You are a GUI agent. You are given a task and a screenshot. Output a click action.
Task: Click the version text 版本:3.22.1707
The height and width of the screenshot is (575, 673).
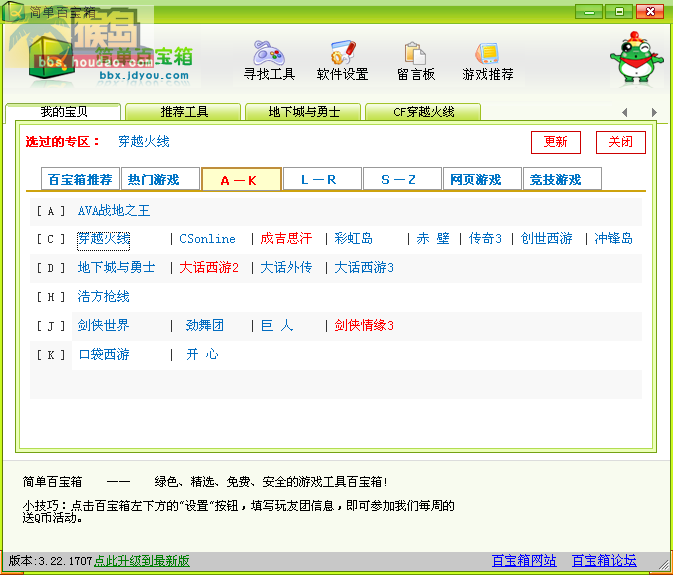[51, 561]
